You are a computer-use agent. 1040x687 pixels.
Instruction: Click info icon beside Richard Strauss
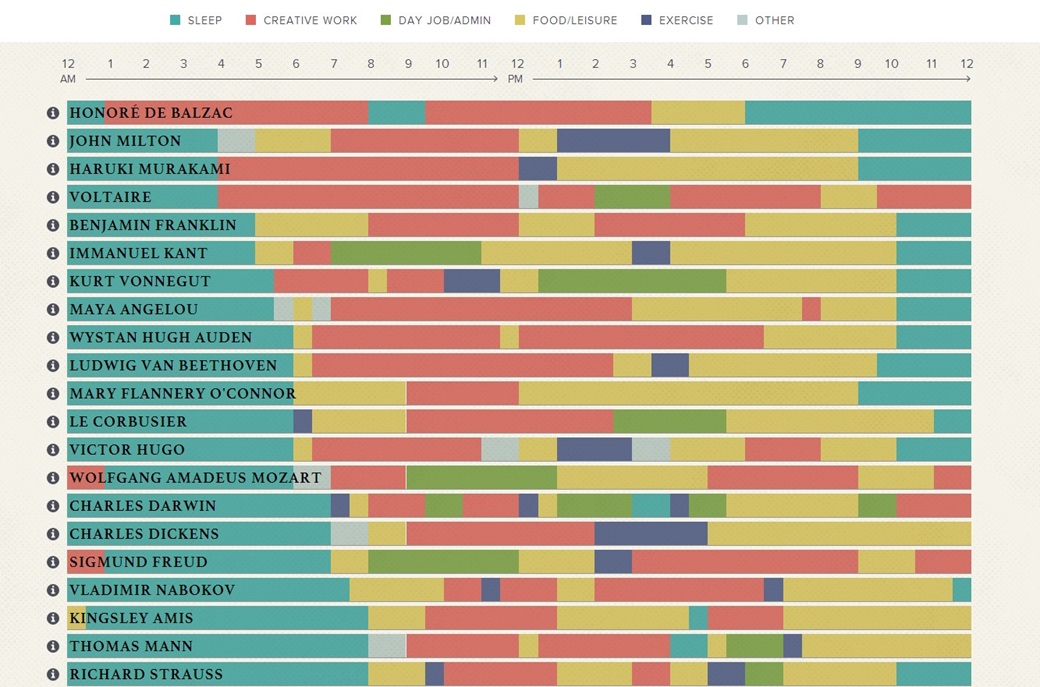coord(53,674)
